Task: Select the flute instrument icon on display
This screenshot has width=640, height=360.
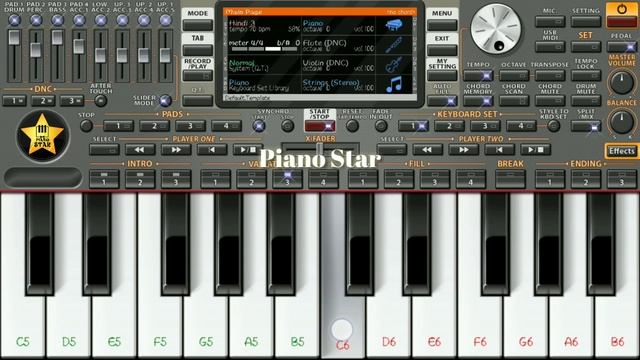Action: [x=394, y=45]
